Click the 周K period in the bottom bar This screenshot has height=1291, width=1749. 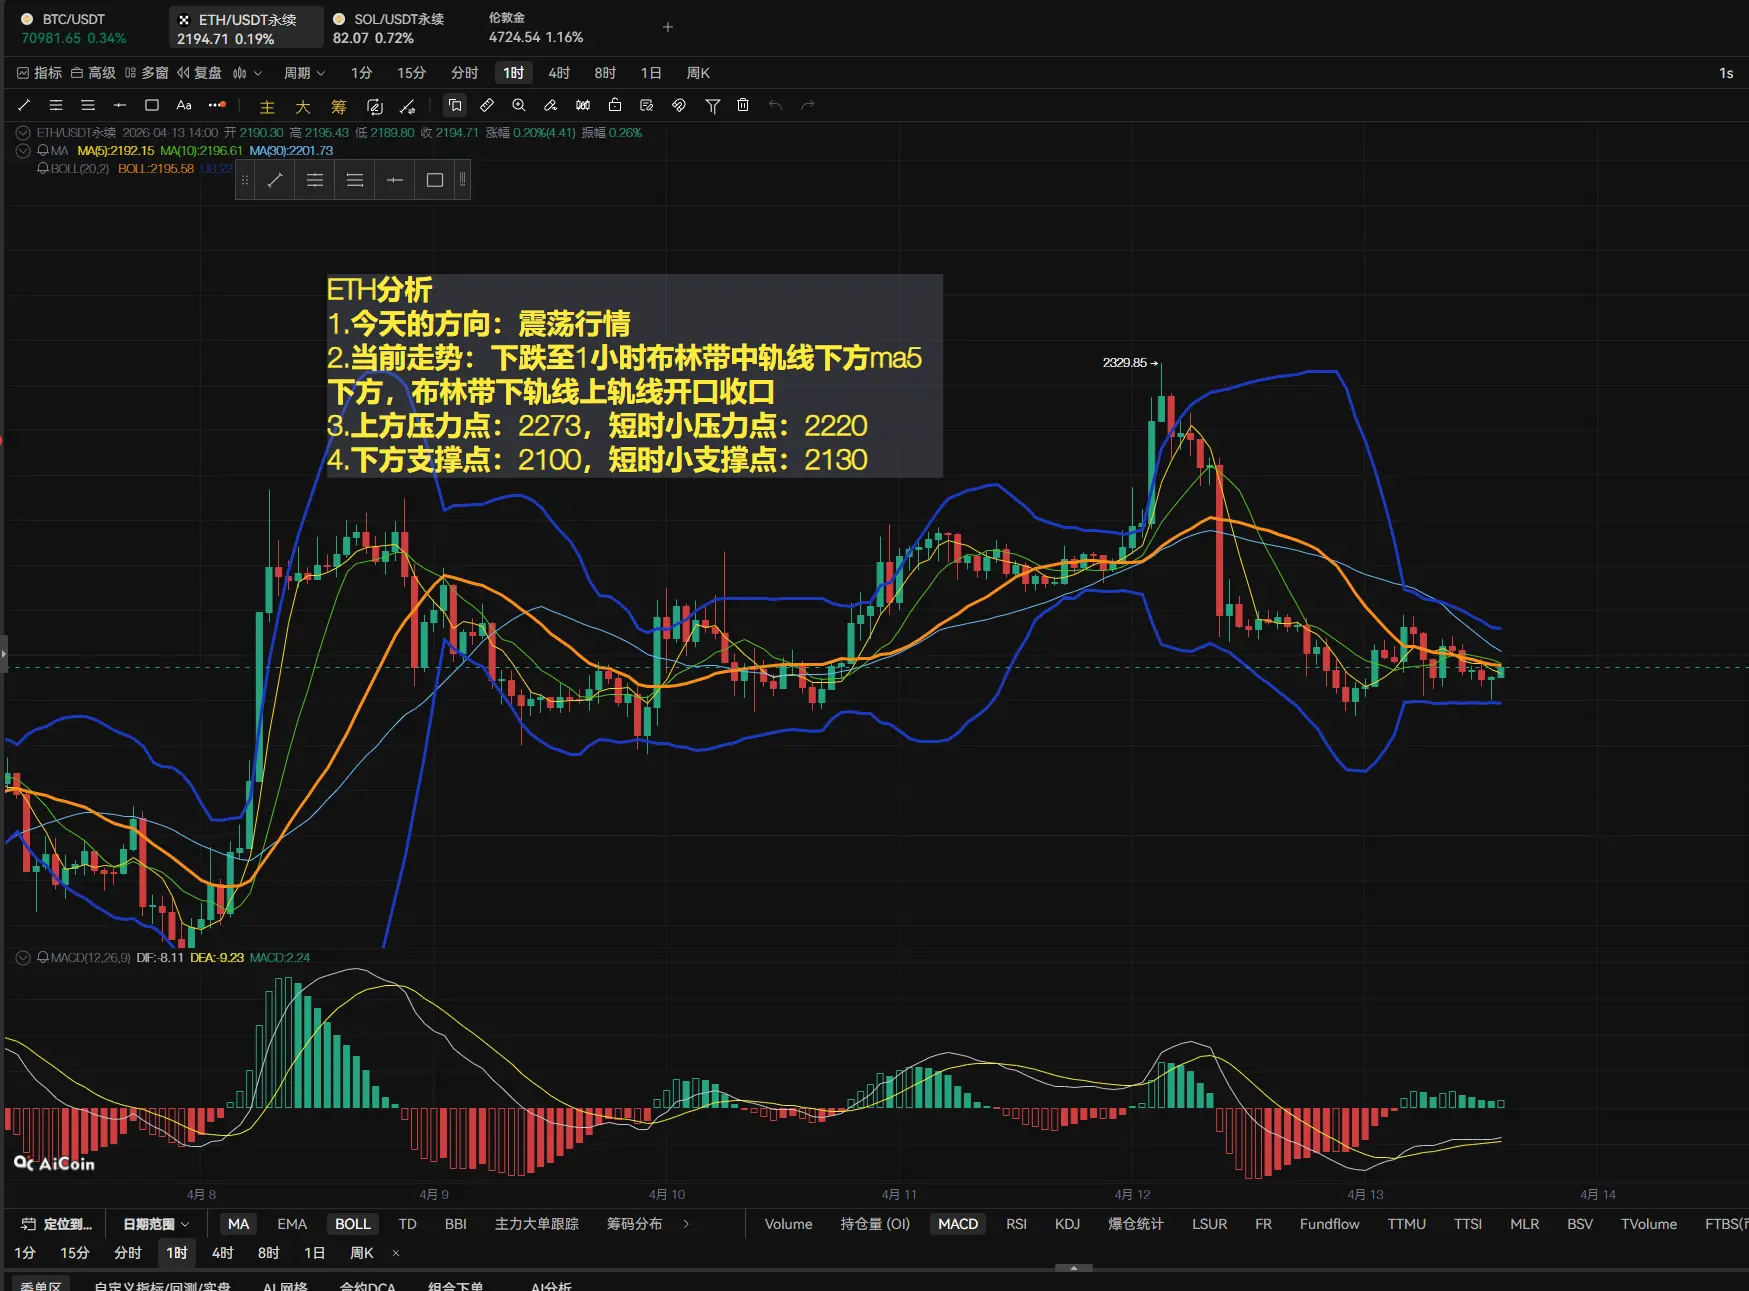pyautogui.click(x=362, y=1253)
